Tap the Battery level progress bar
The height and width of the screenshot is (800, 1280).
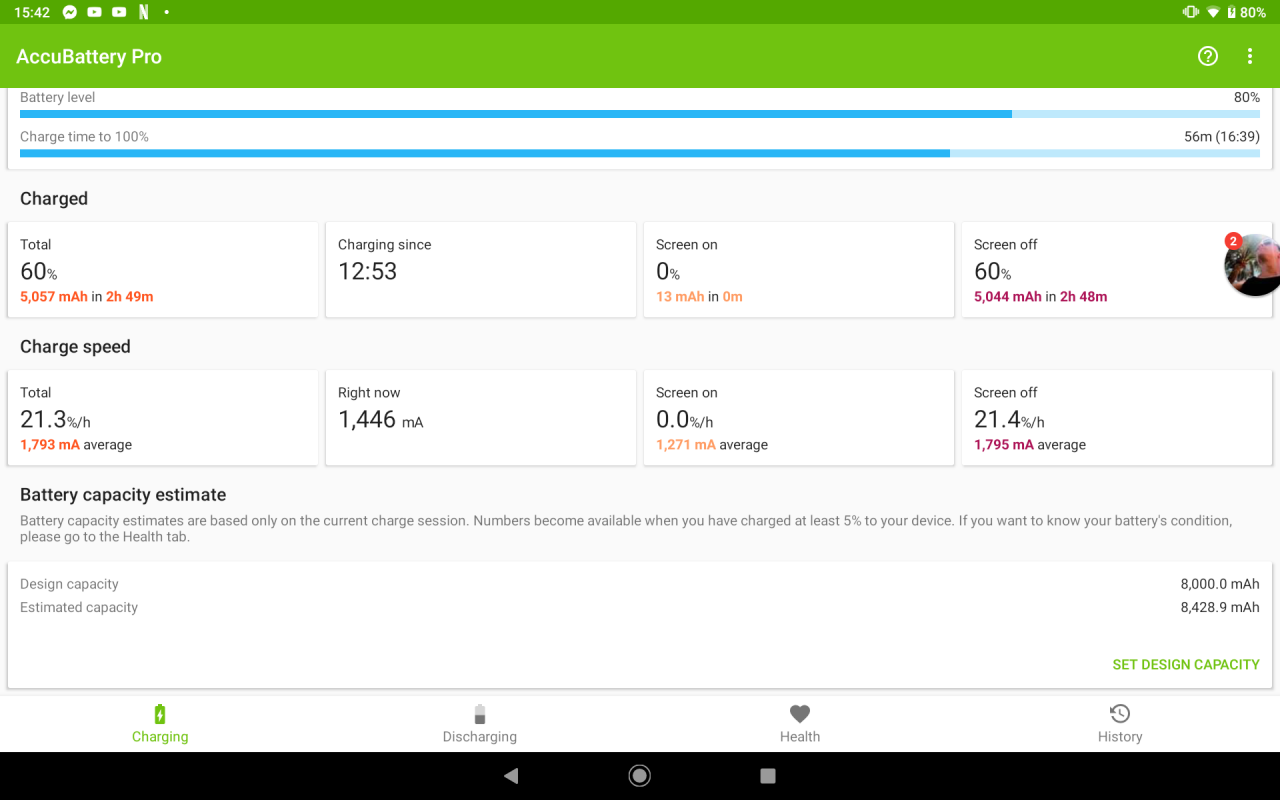pyautogui.click(x=640, y=114)
